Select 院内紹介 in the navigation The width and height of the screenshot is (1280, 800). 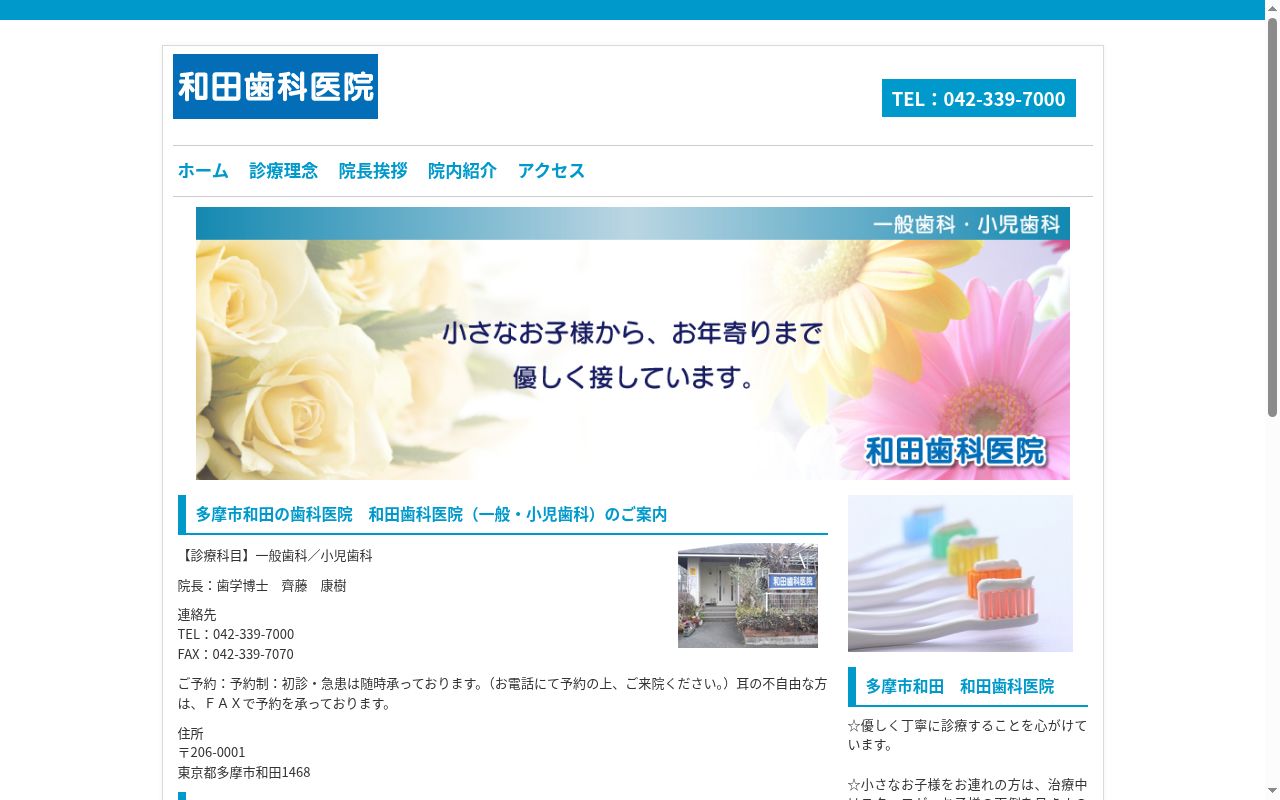[462, 171]
